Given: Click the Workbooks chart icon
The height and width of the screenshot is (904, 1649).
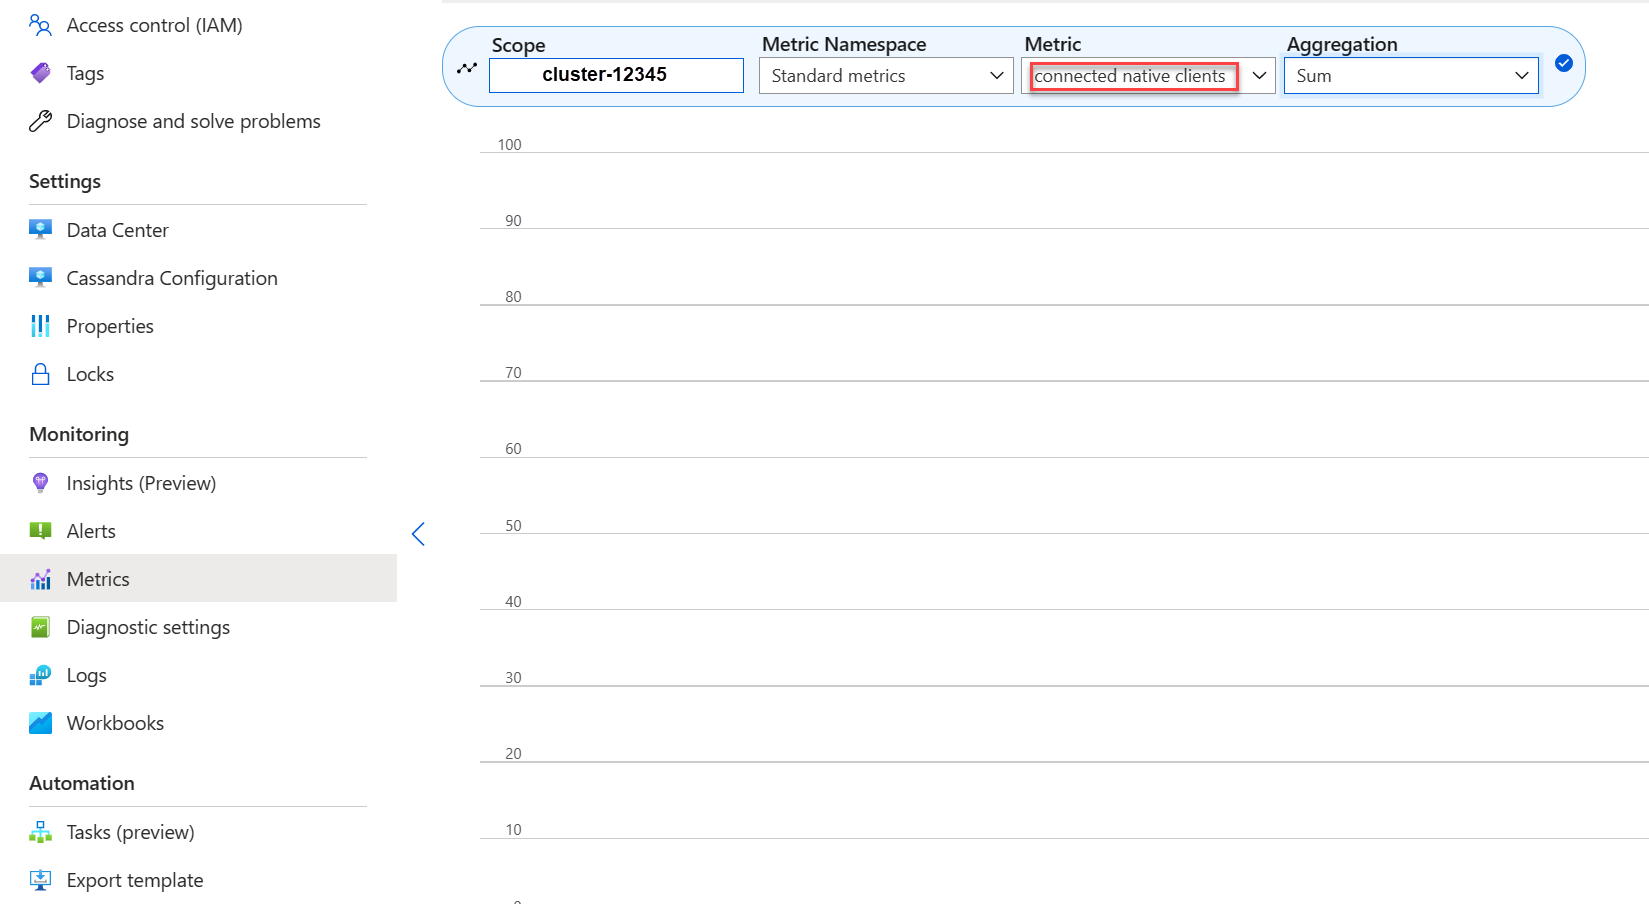Looking at the screenshot, I should [40, 723].
